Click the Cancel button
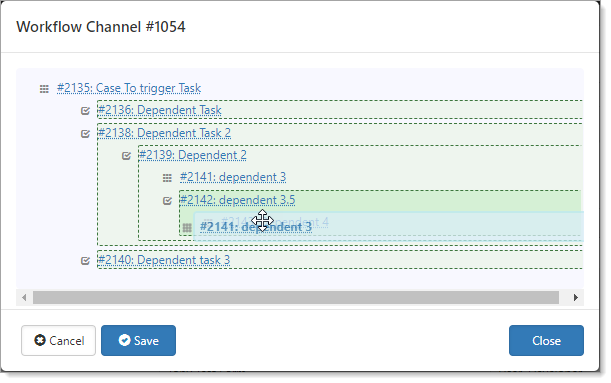611x383 pixels. (58, 341)
